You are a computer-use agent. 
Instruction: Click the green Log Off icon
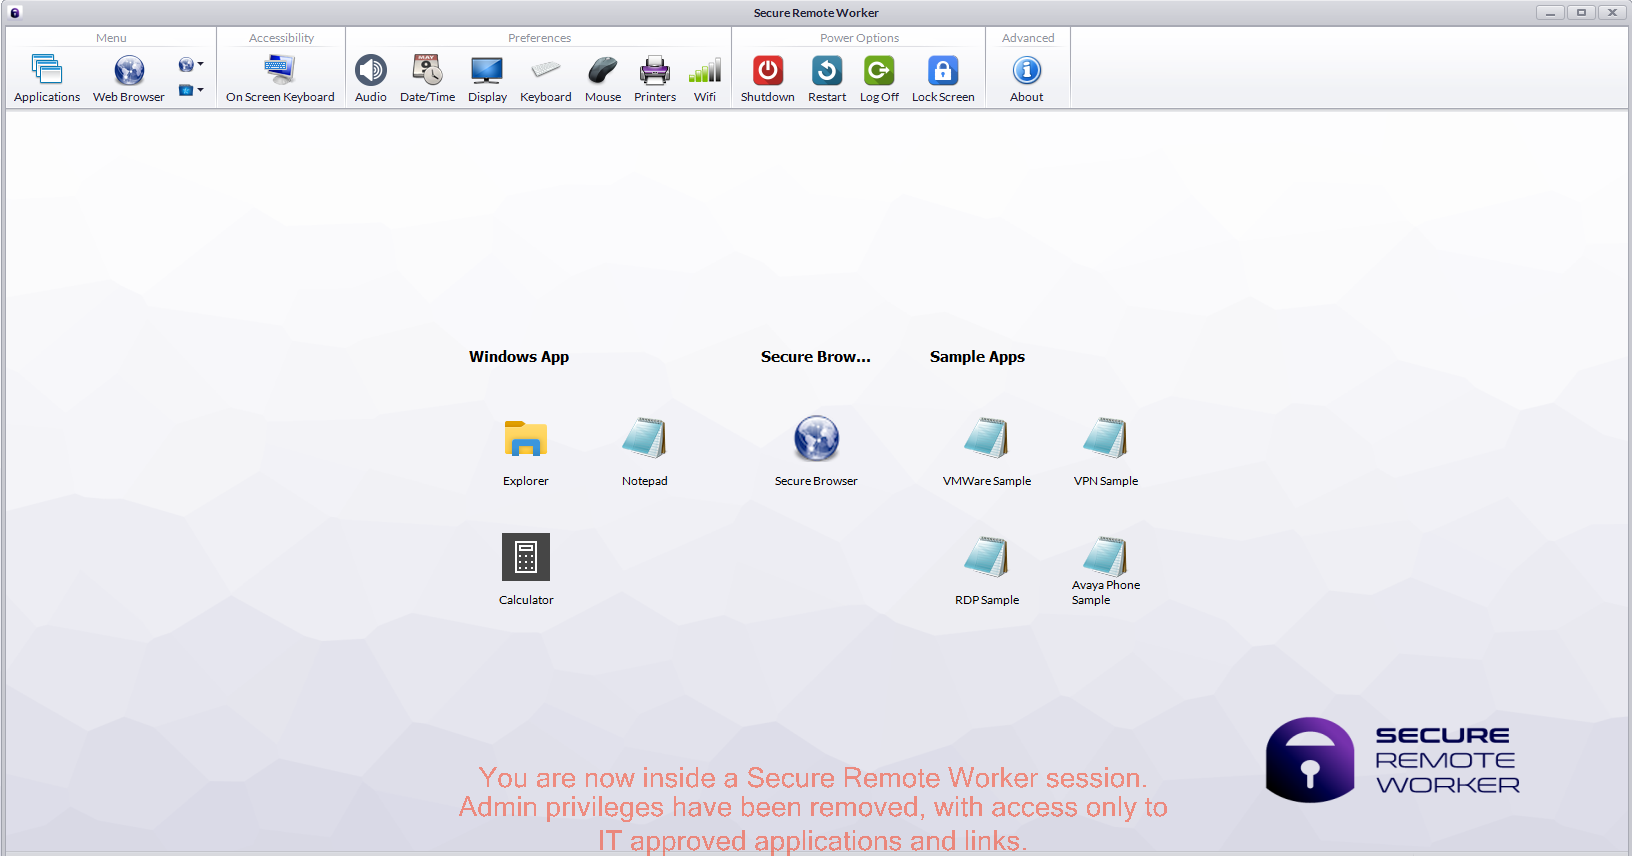(x=879, y=70)
